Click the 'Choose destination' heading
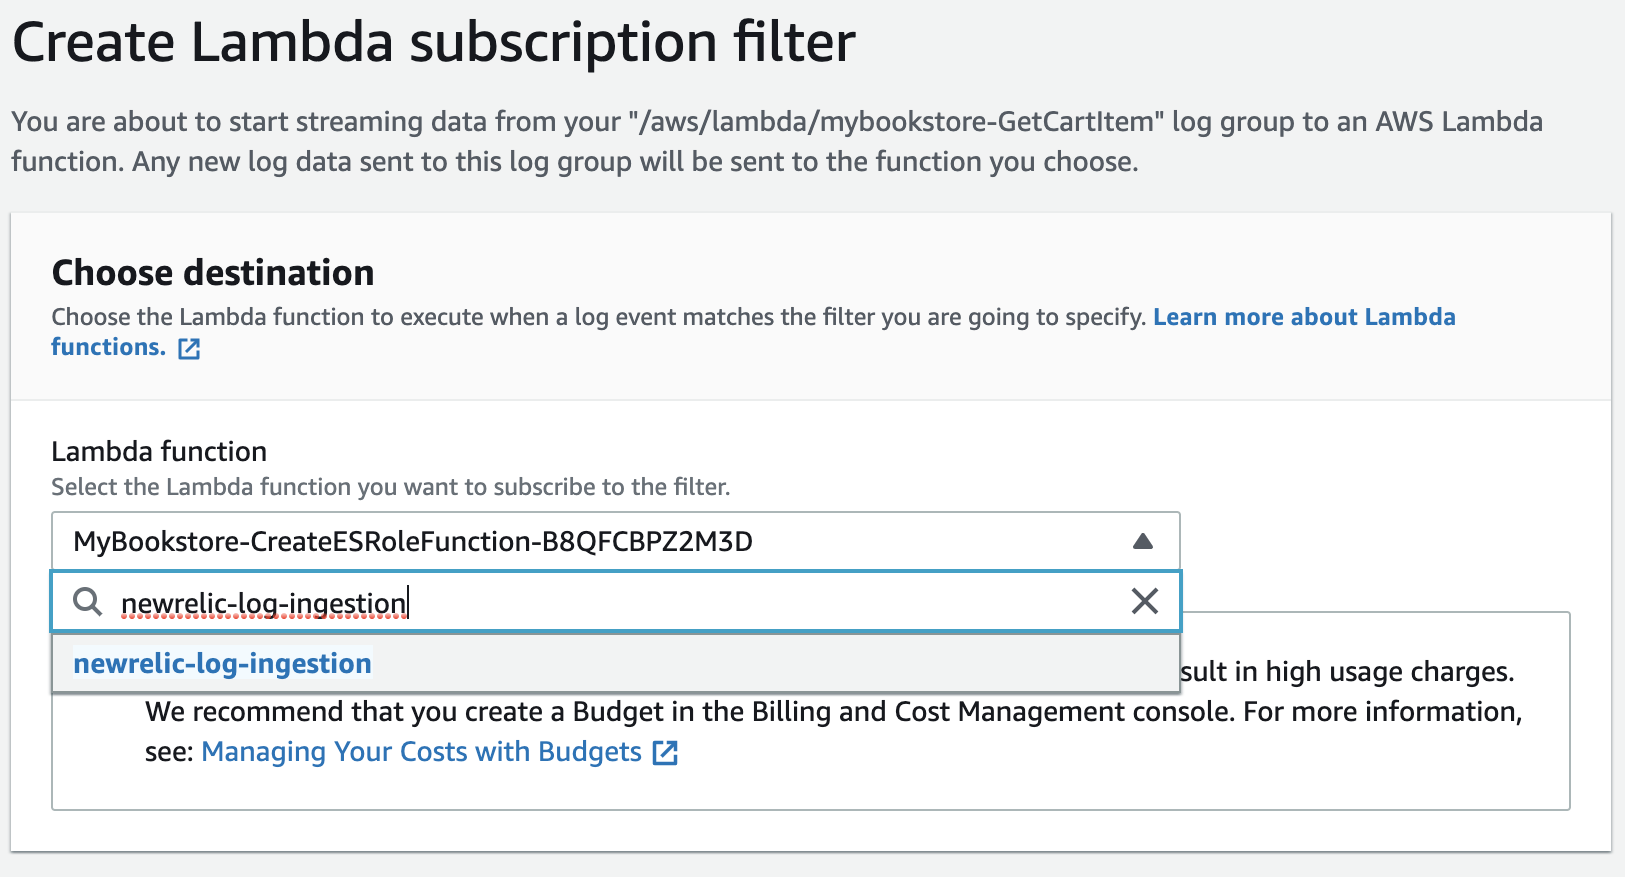The height and width of the screenshot is (877, 1625). 213,273
